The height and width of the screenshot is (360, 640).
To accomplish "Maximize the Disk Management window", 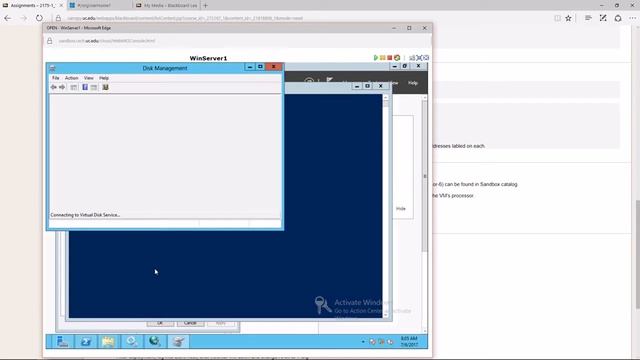I will click(x=260, y=67).
